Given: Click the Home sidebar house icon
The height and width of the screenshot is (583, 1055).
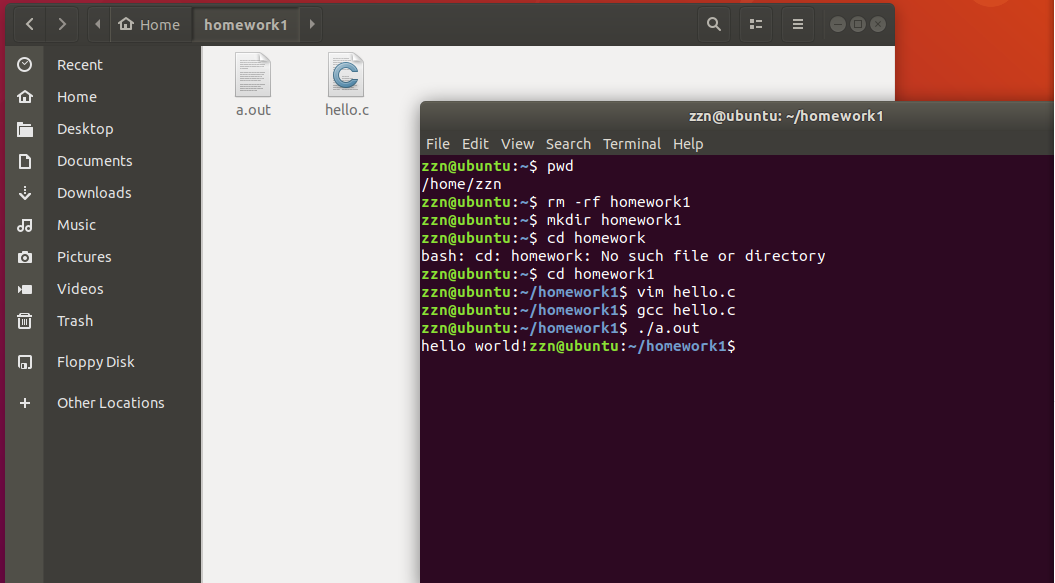Looking at the screenshot, I should (25, 97).
